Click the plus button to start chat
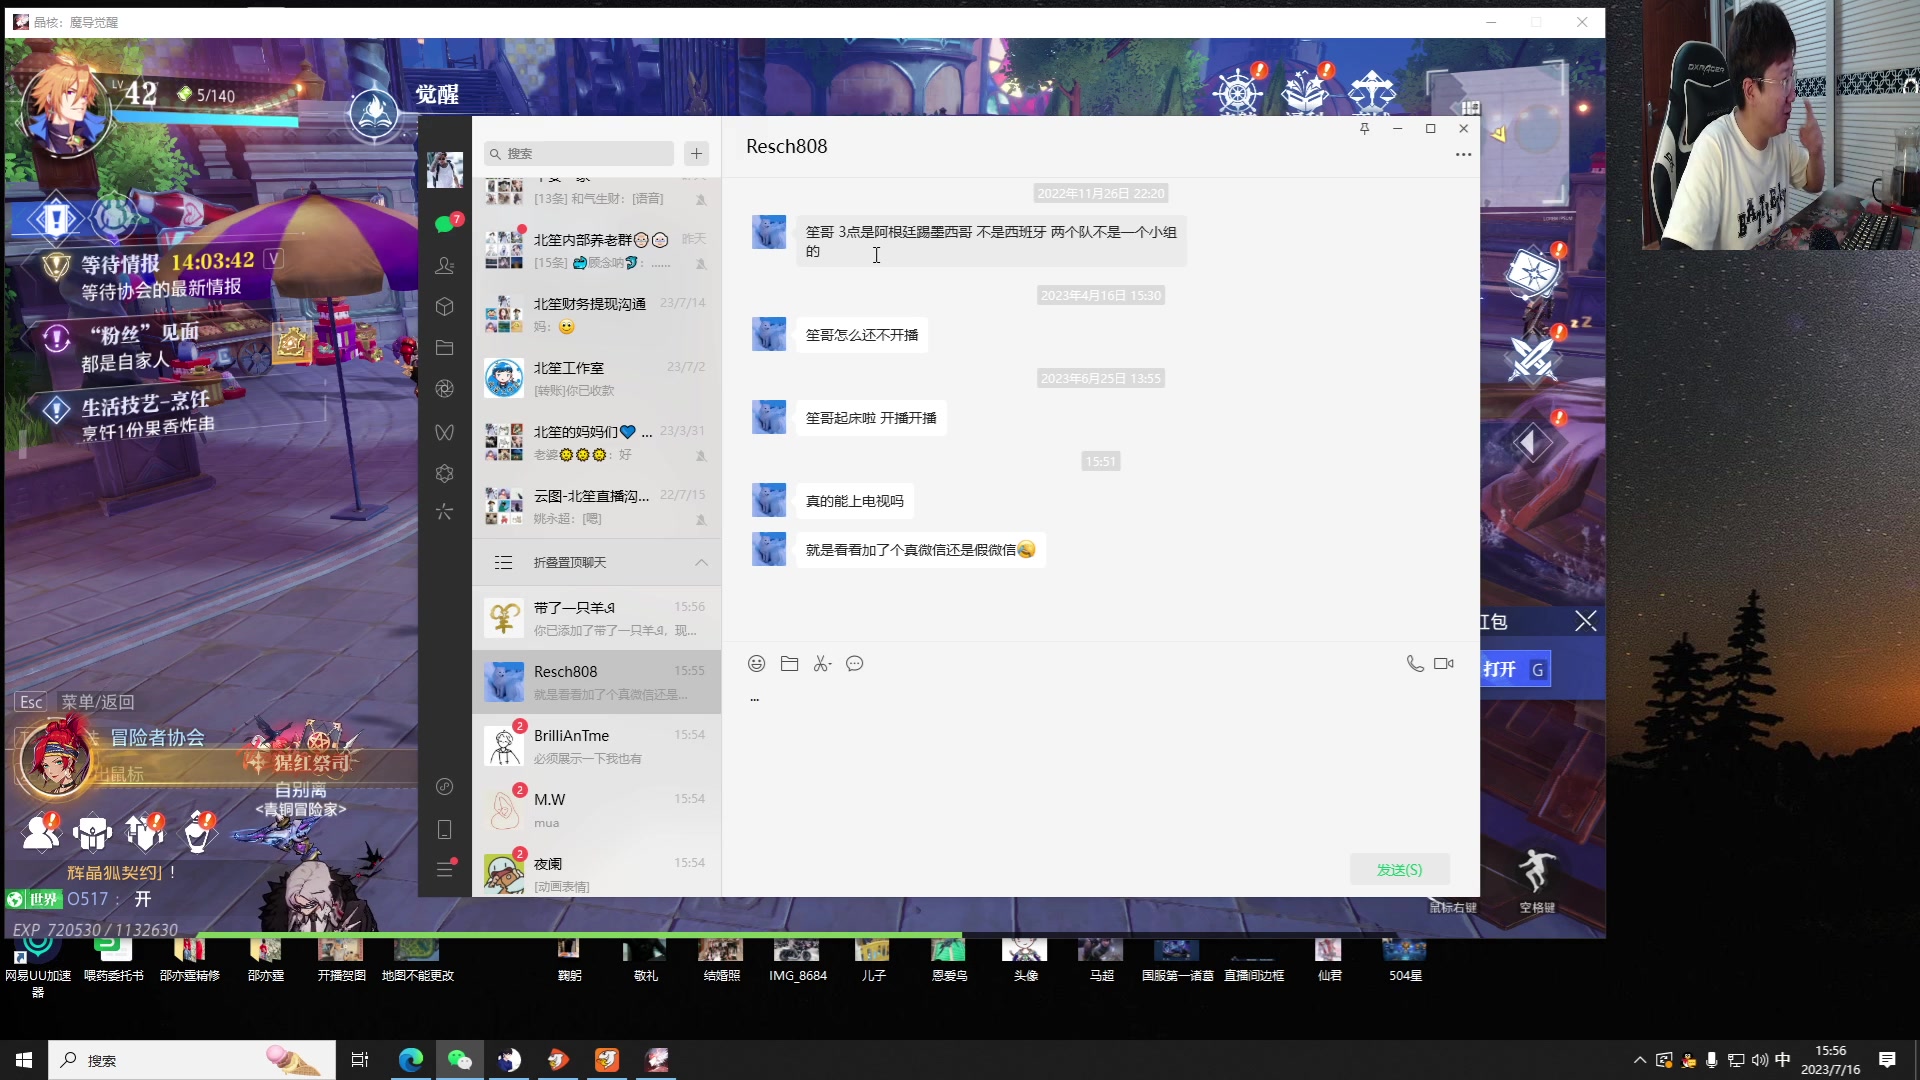 [697, 154]
